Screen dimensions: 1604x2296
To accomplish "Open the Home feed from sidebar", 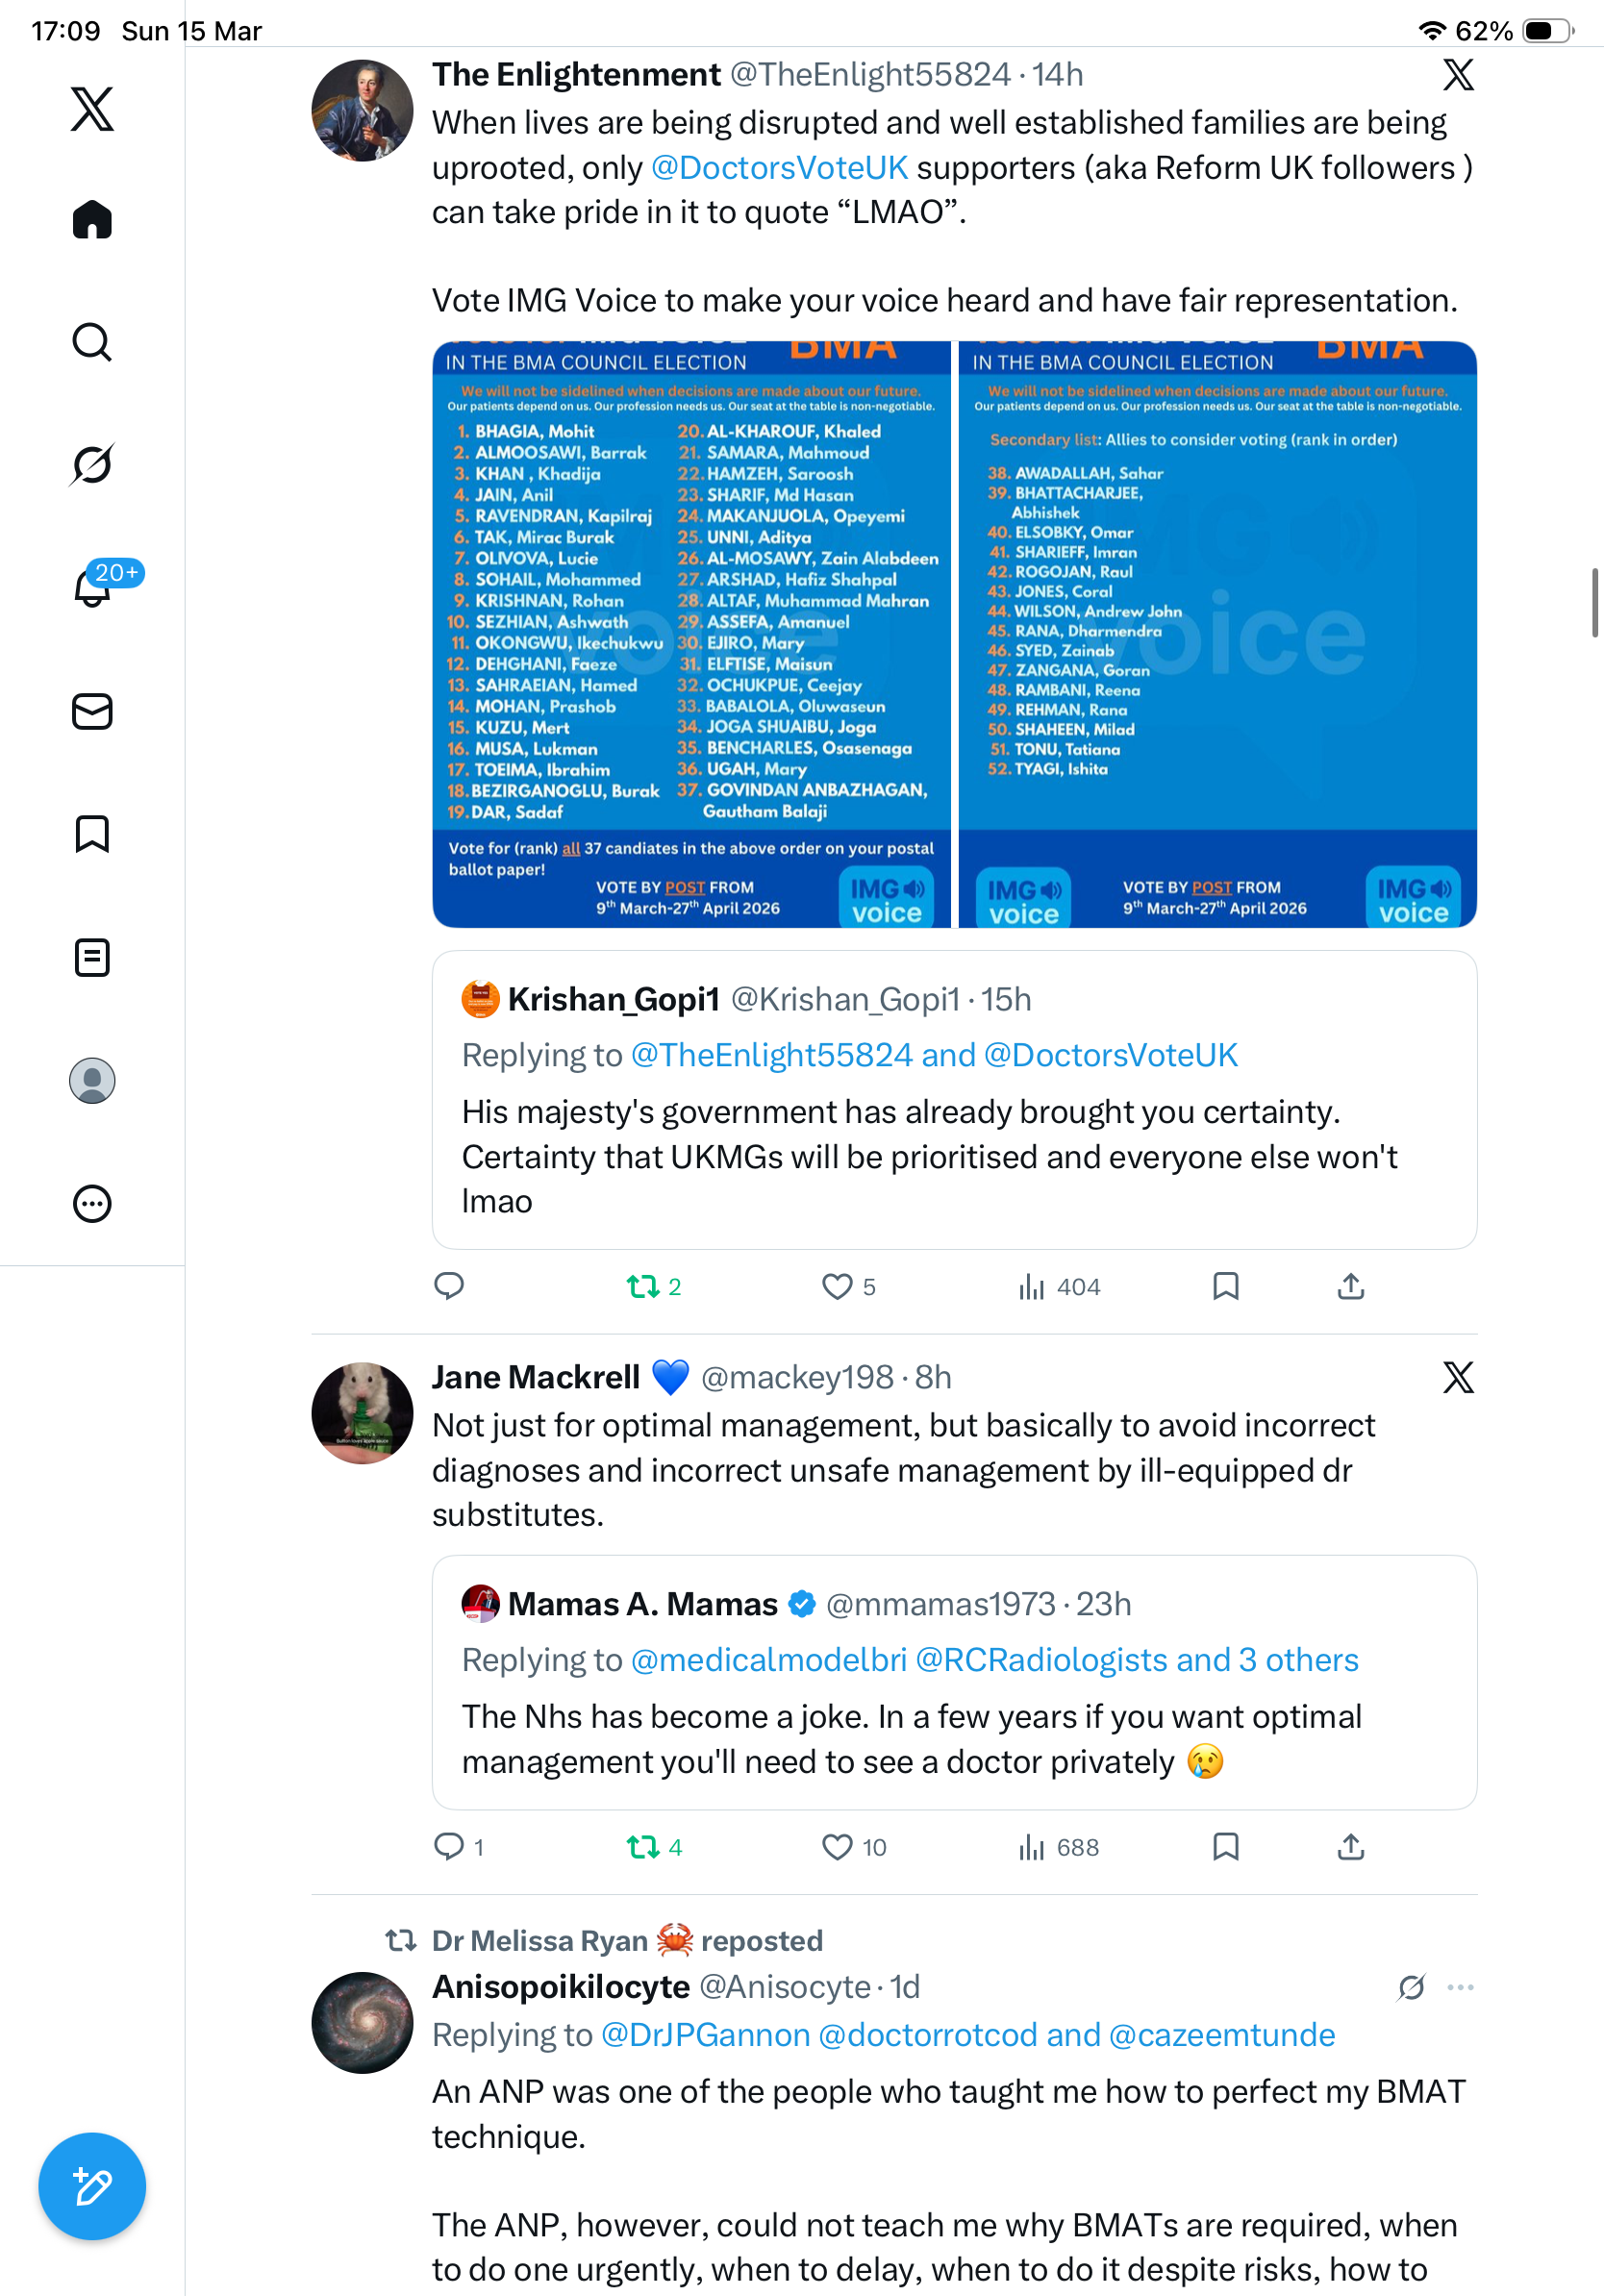I will (92, 219).
